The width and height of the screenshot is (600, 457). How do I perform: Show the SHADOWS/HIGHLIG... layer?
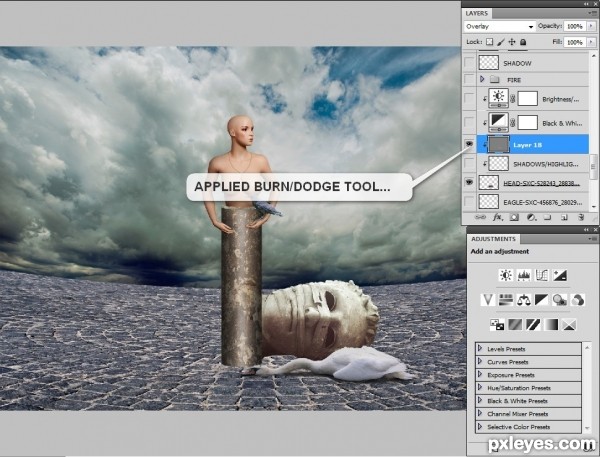[x=469, y=164]
